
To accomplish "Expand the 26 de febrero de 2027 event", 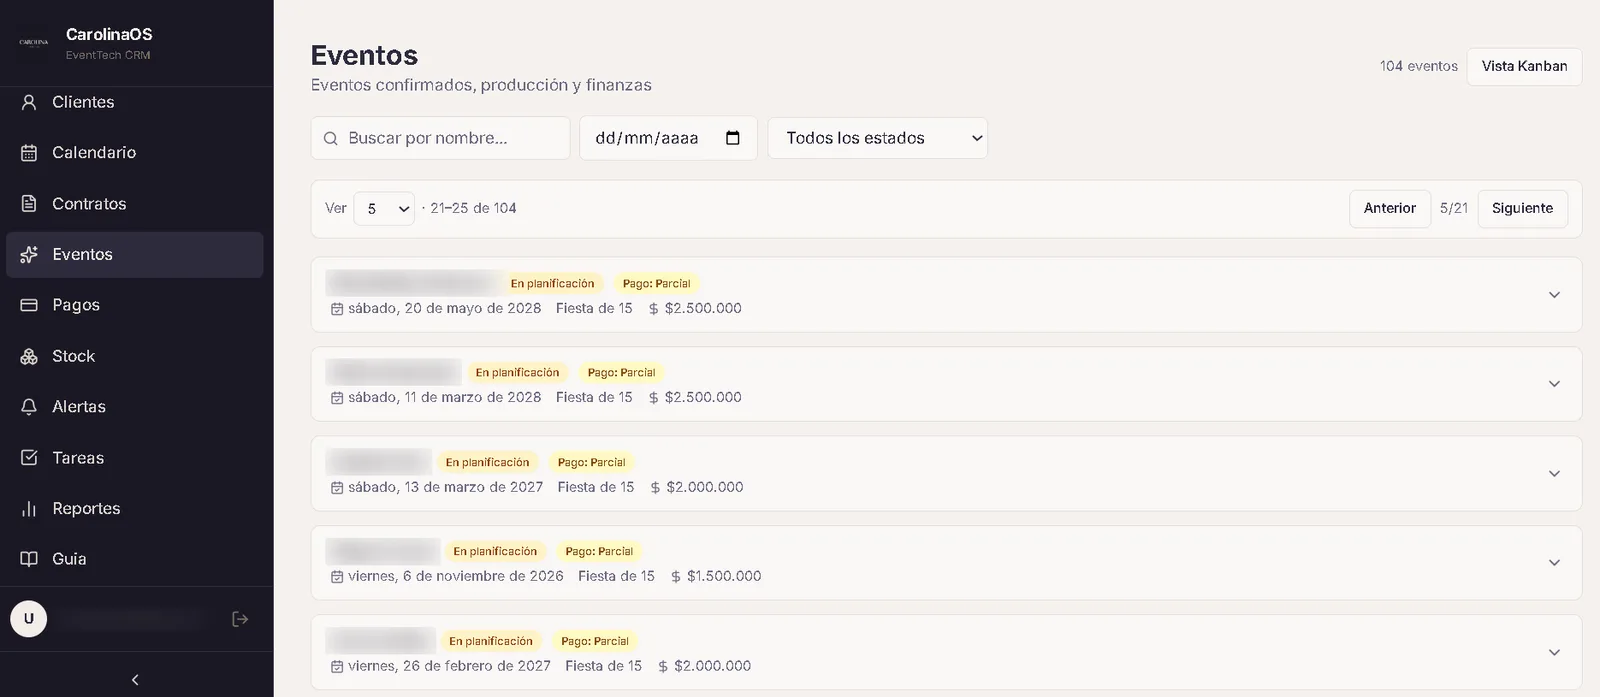I will coord(1554,652).
